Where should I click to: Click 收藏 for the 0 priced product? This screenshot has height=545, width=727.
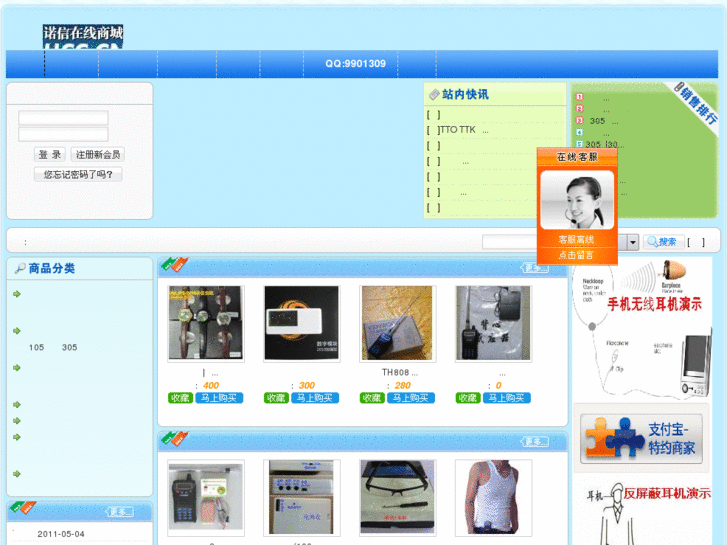pos(468,398)
